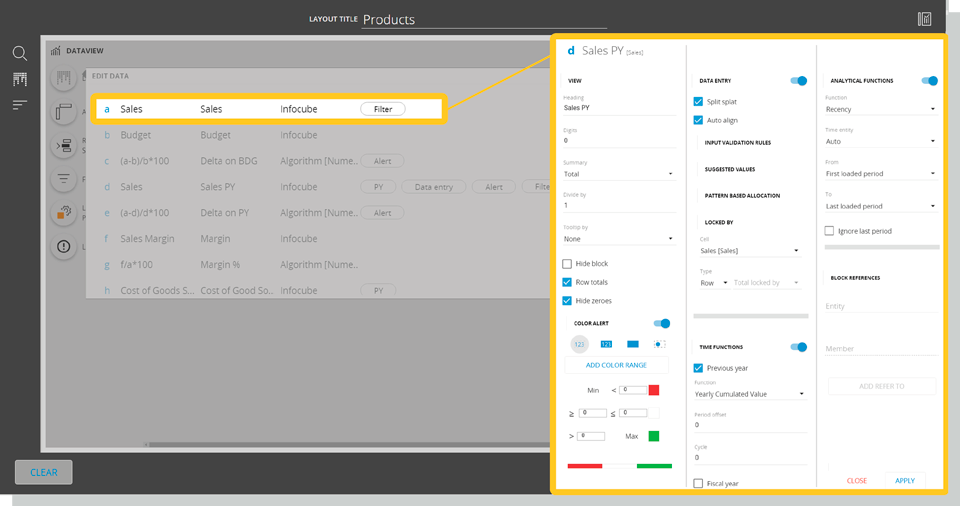Select the gear with orange square icon
The height and width of the screenshot is (506, 960).
[x=64, y=213]
